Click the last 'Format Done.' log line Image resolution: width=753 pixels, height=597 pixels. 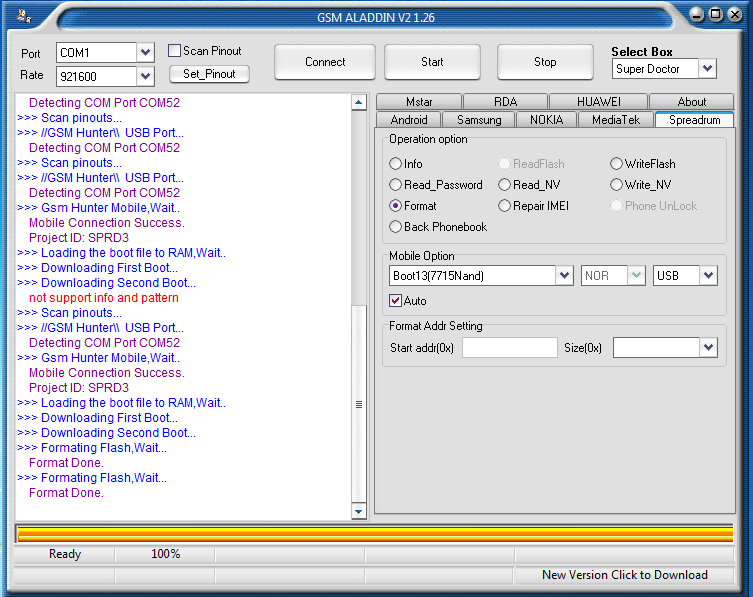[x=66, y=493]
